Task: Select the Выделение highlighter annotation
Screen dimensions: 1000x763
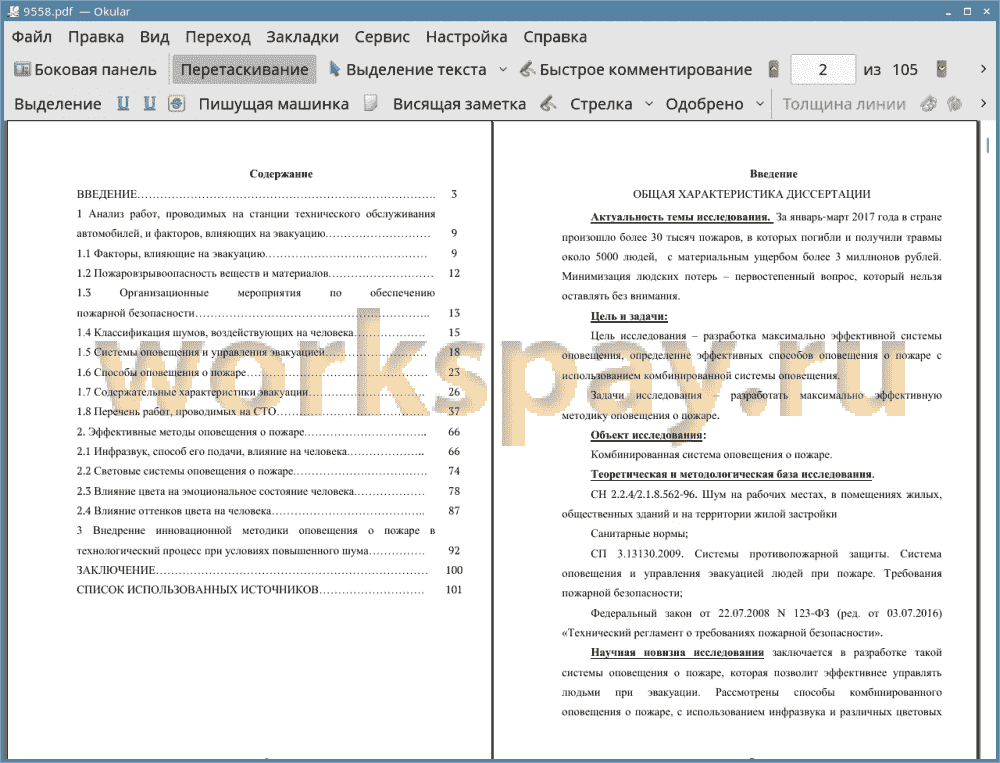Action: (57, 104)
